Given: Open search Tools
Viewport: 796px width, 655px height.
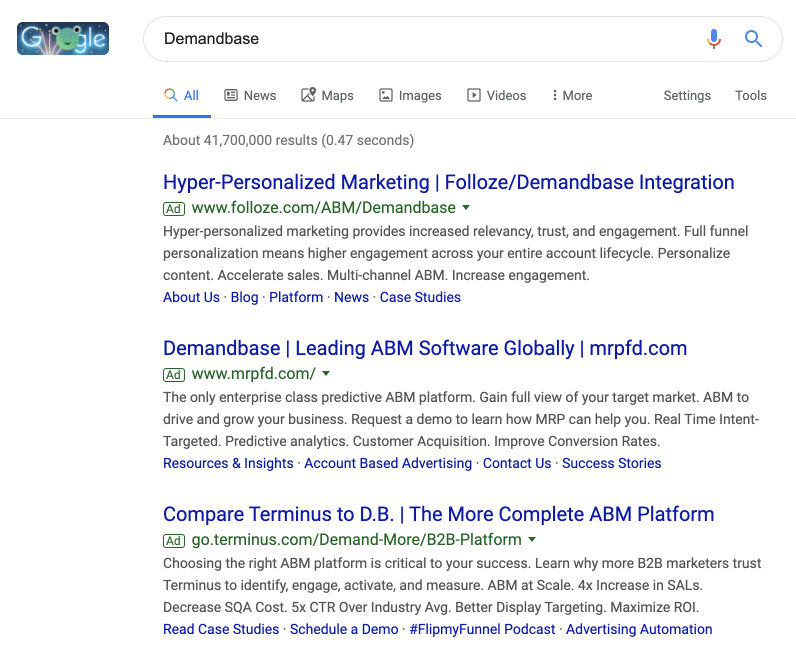Looking at the screenshot, I should tap(751, 95).
